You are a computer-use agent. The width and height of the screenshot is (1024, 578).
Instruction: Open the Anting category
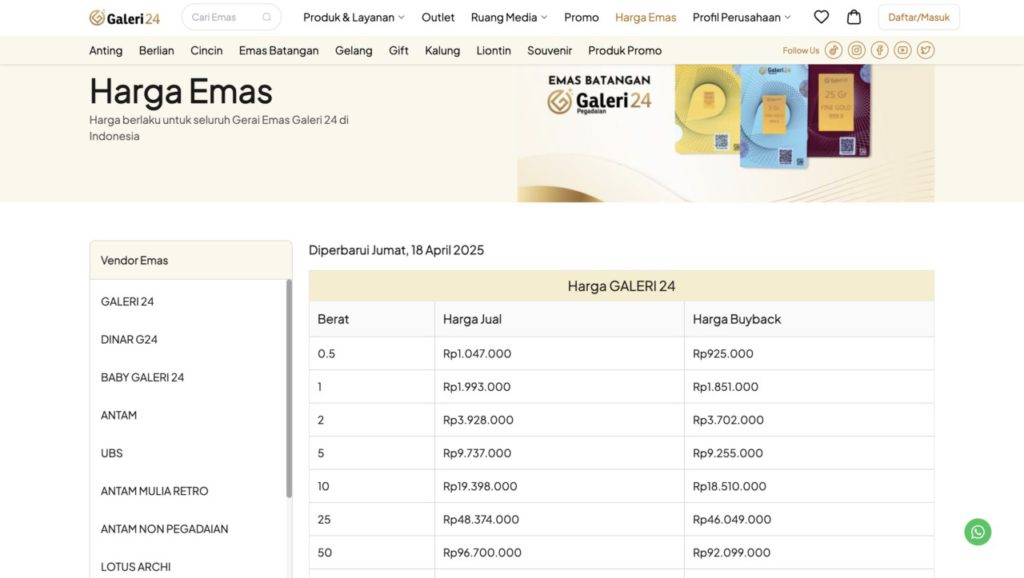(106, 50)
